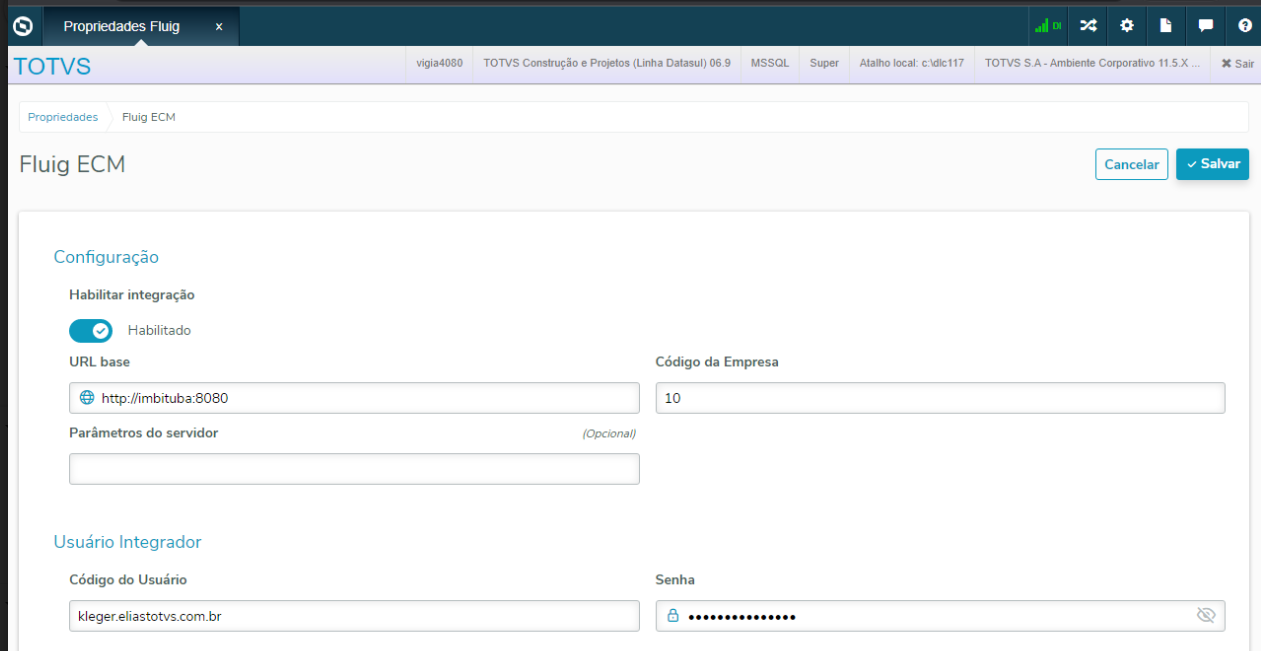Go to Propriedades breadcrumb link
This screenshot has width=1261, height=651.
point(63,117)
